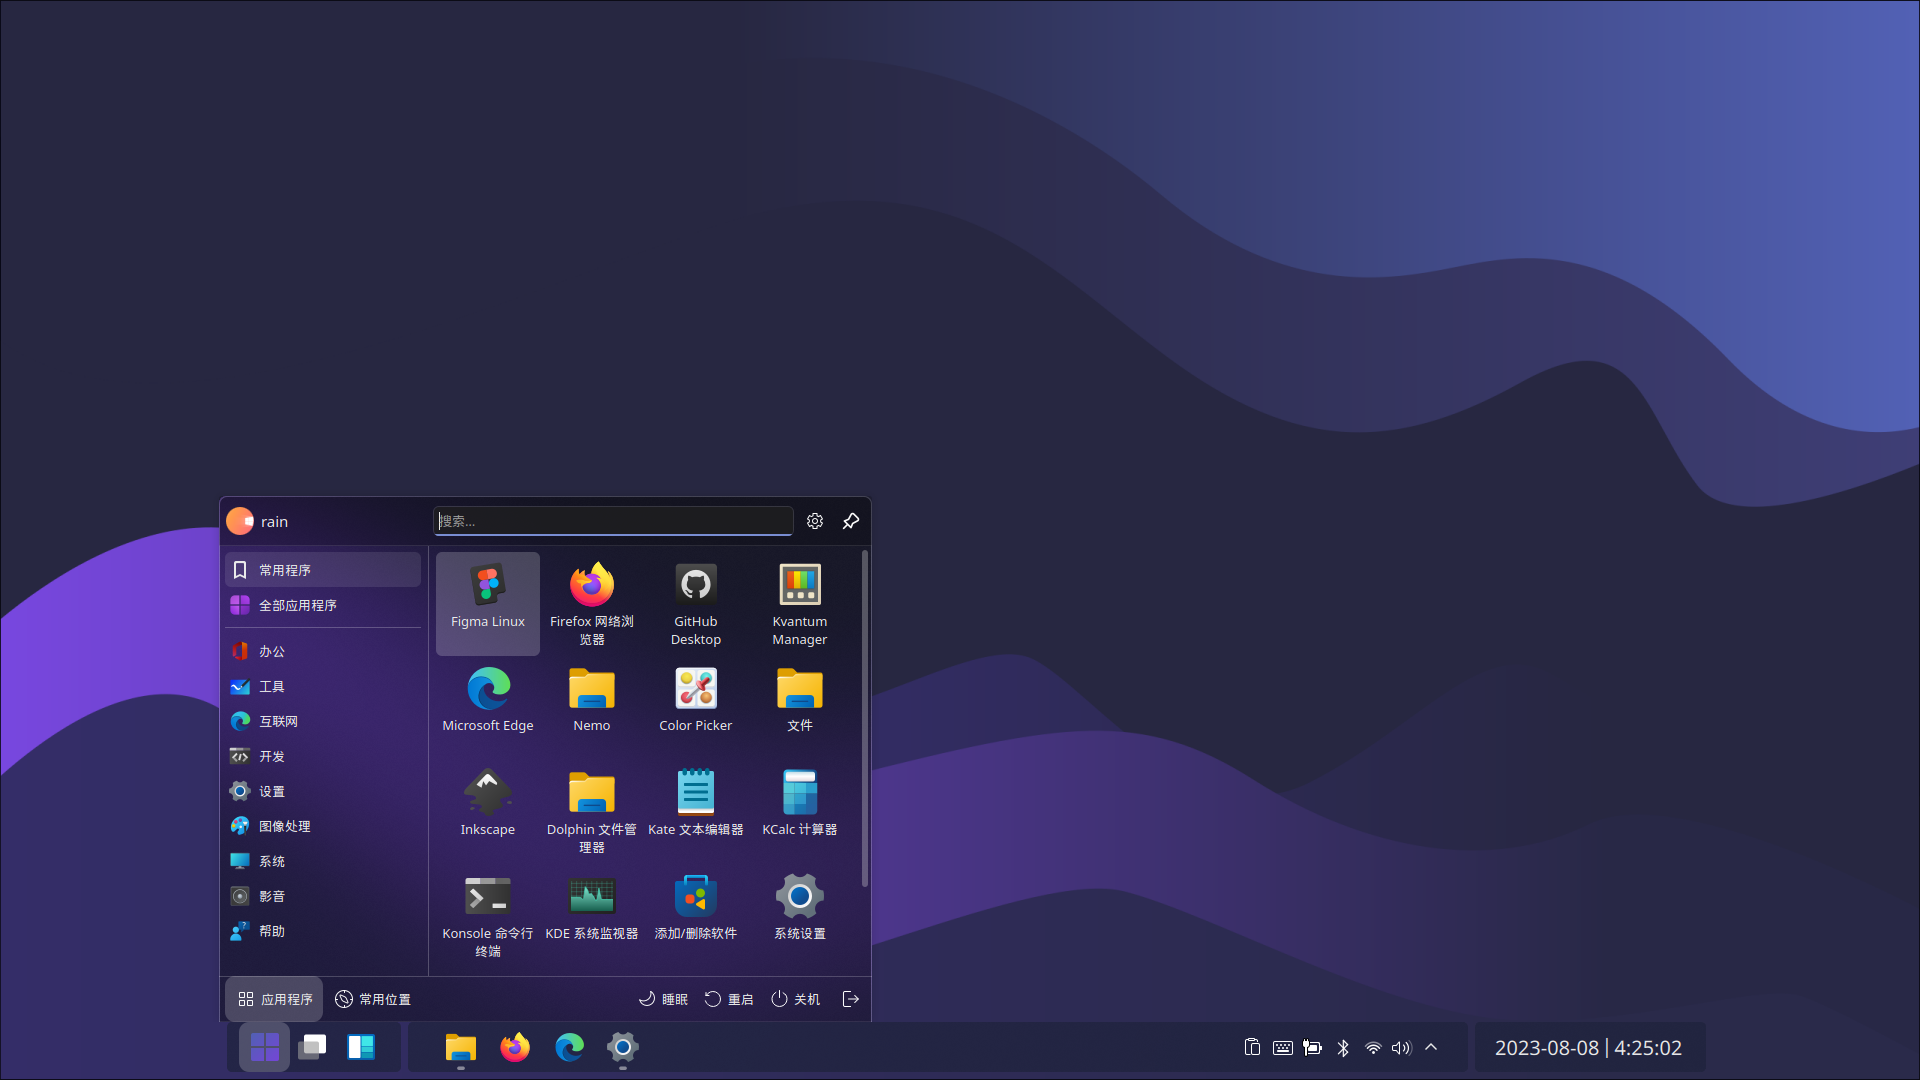Screen dimensions: 1920x1080
Task: Open the virtual desktops overview in taskbar
Action: tap(312, 1047)
